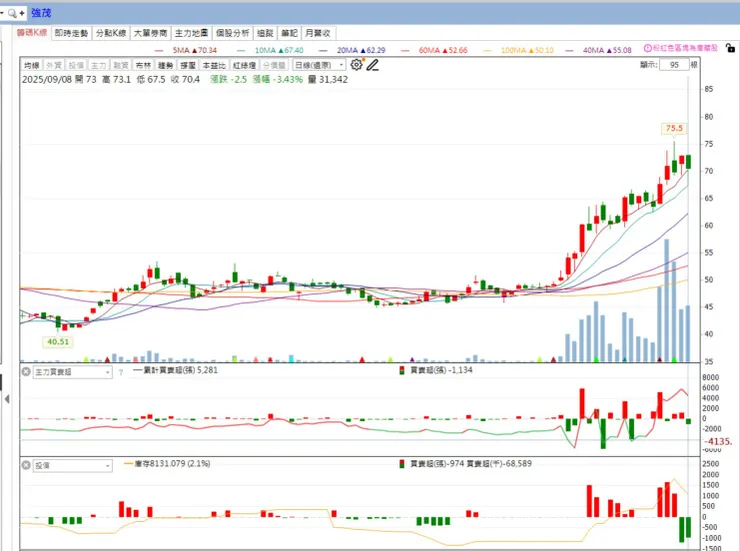
Task: Click the 20MA legend entry
Action: 352,50
